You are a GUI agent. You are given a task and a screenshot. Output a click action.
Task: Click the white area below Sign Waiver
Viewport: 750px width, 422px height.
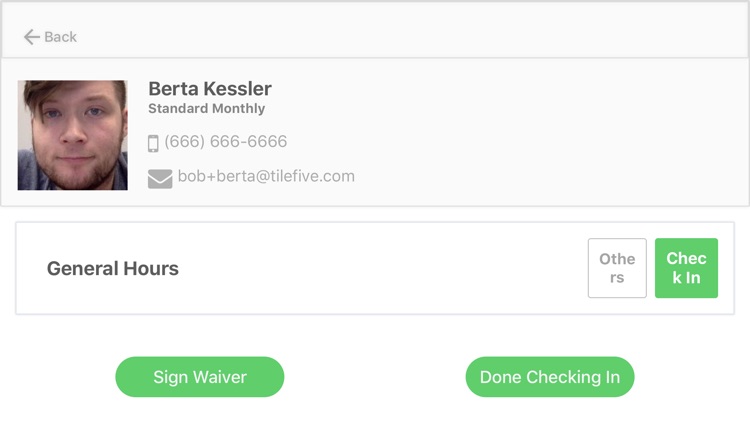click(200, 410)
